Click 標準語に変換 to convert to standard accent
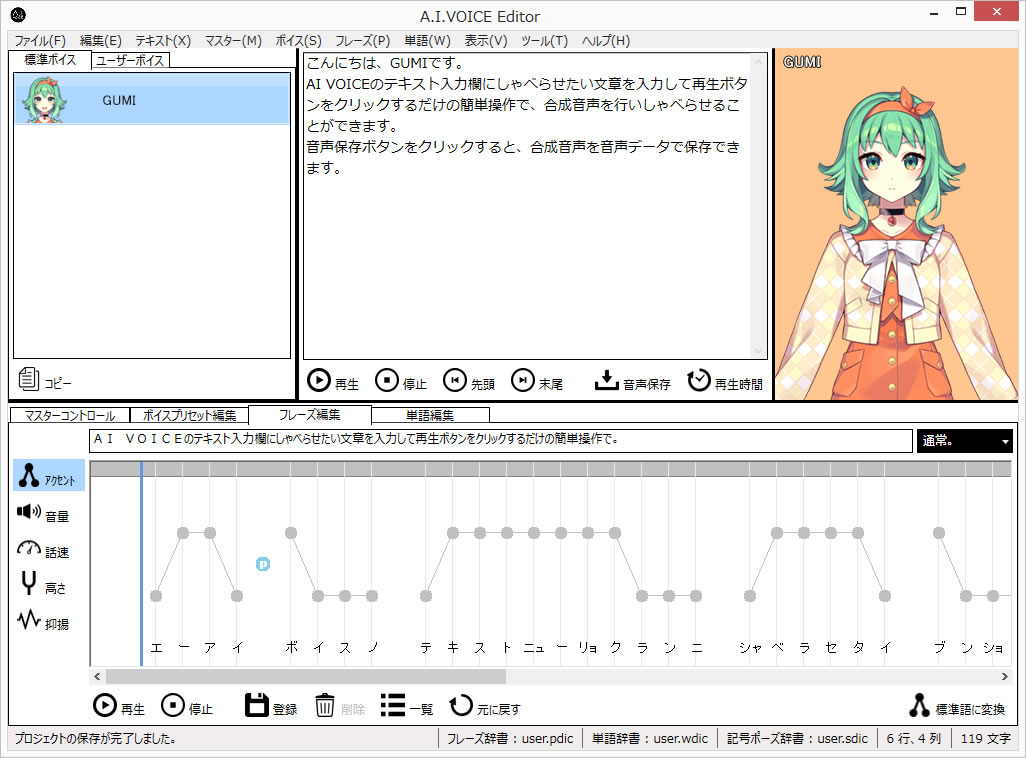This screenshot has width=1026, height=758. point(957,706)
